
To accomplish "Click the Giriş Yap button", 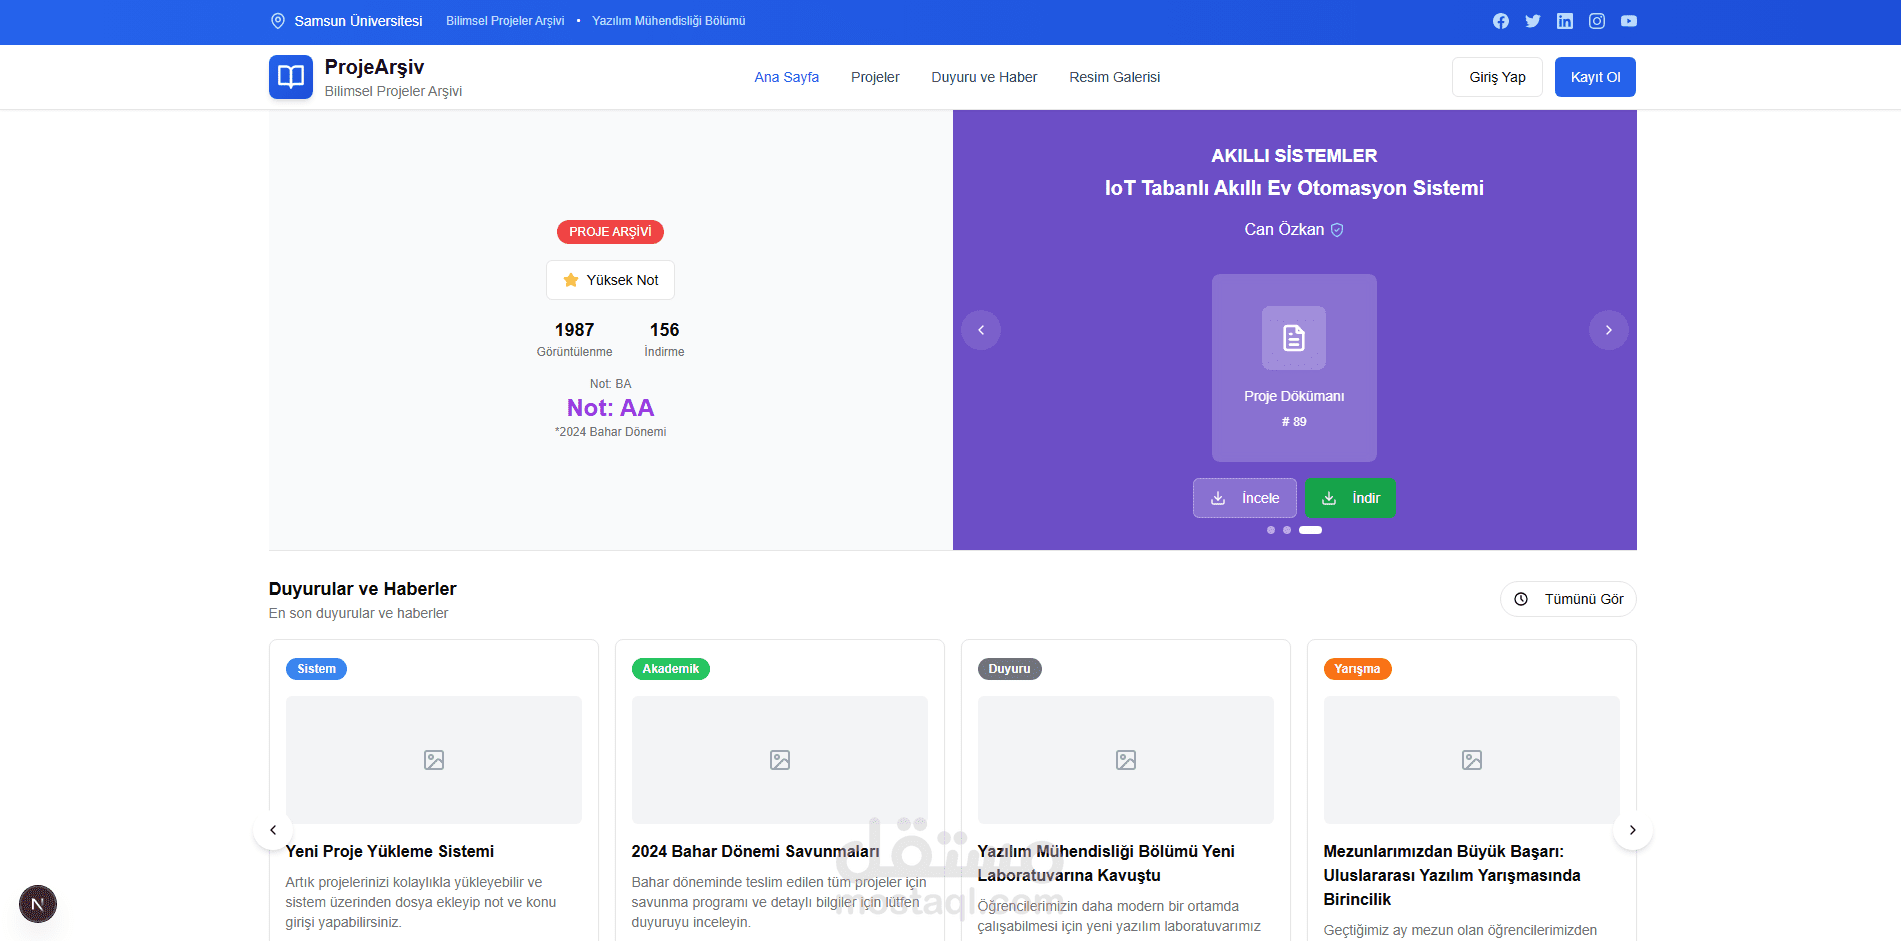I will [x=1497, y=77].
